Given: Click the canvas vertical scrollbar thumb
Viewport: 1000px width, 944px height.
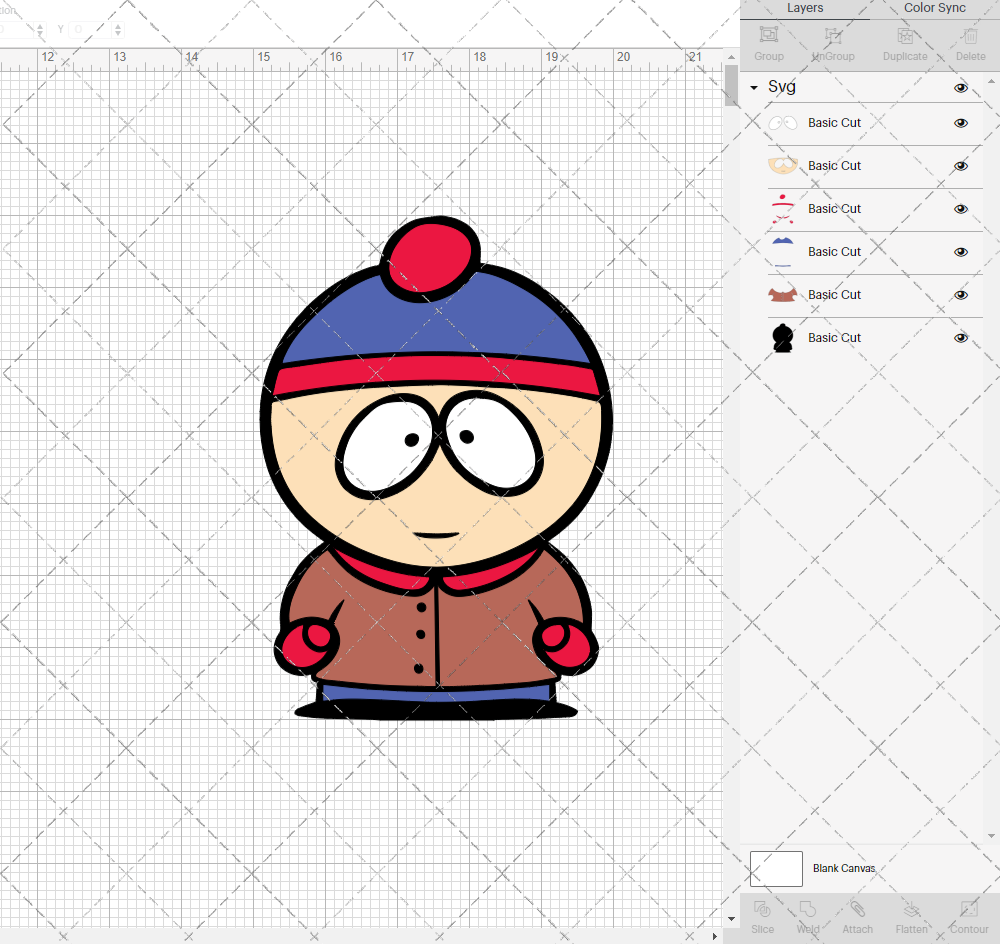Looking at the screenshot, I should tap(731, 85).
